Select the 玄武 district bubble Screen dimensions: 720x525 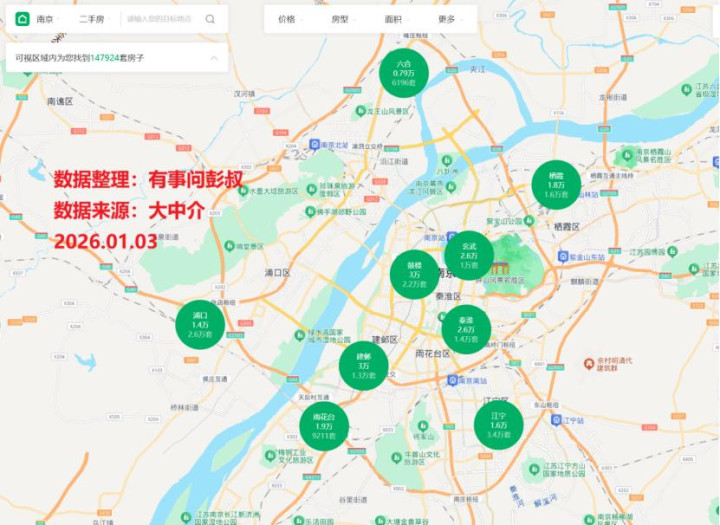click(469, 255)
